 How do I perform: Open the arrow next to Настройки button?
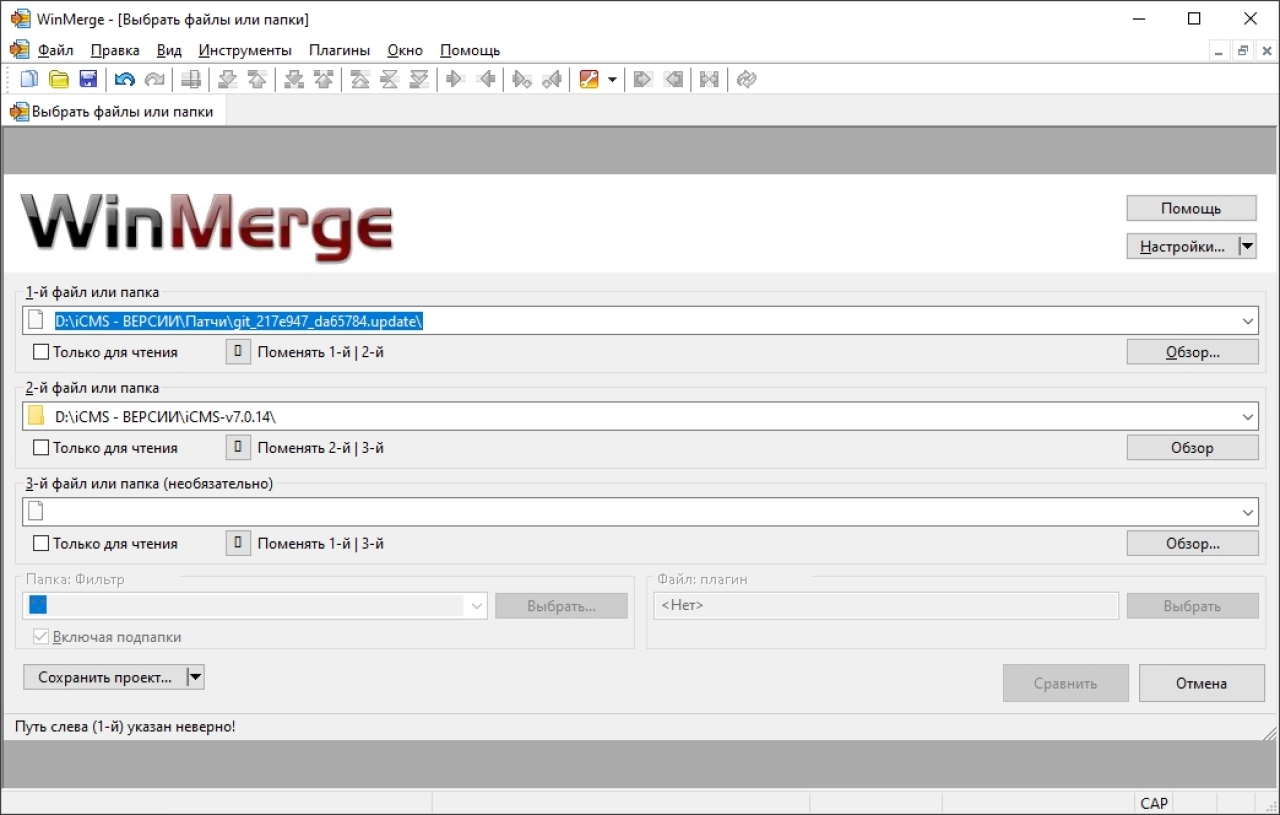(1247, 247)
